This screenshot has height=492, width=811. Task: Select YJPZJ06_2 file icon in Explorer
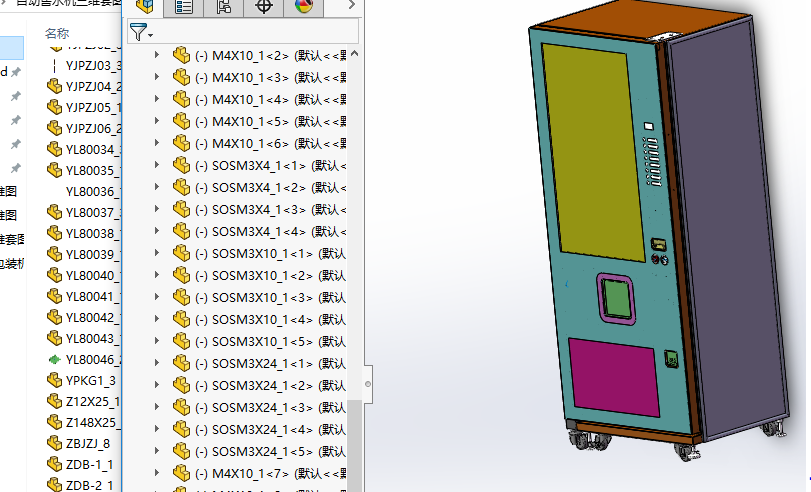(x=54, y=128)
